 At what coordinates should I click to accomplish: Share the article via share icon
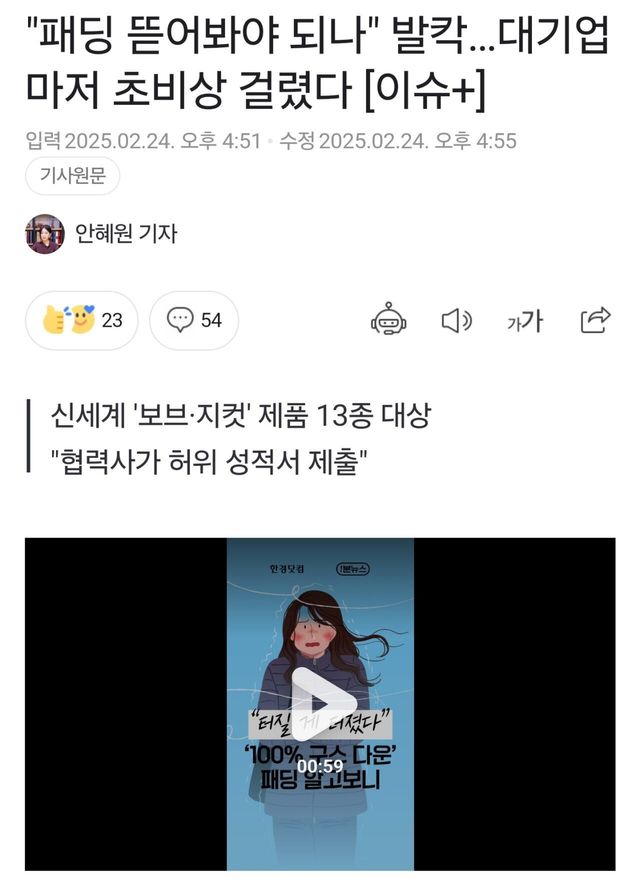[595, 320]
